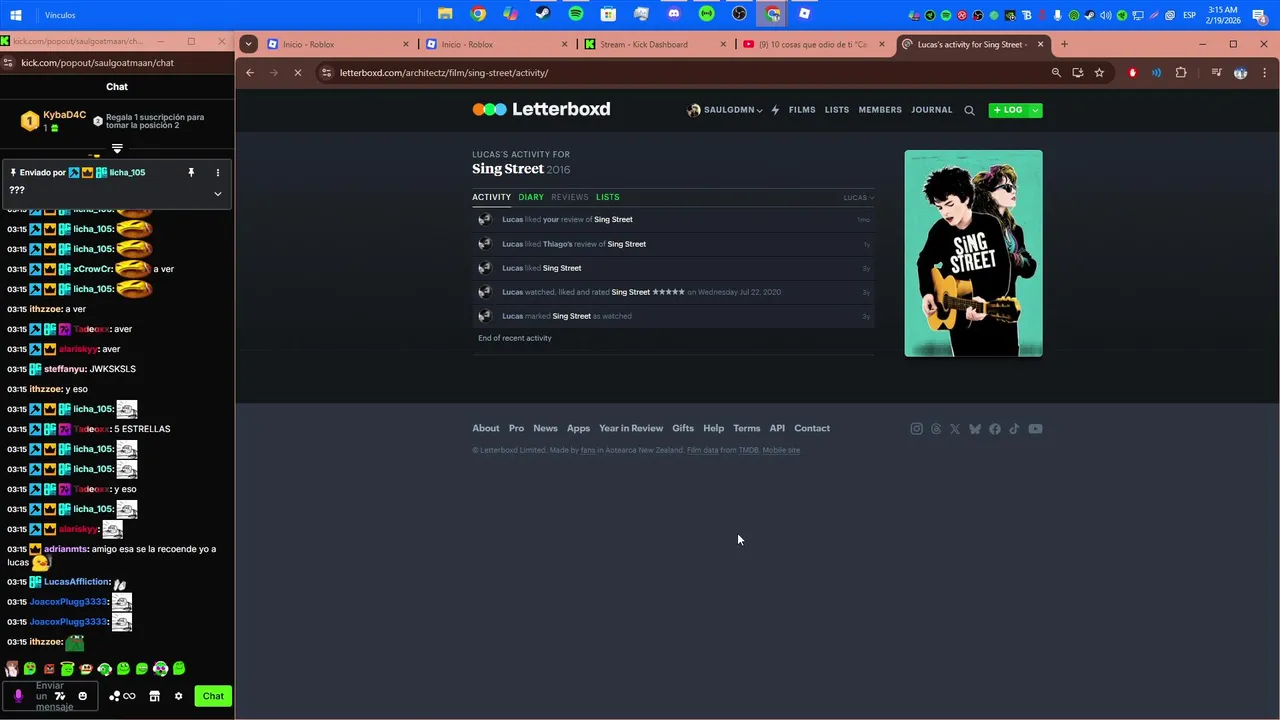Open the About footer link
Image resolution: width=1280 pixels, height=720 pixels.
485,428
